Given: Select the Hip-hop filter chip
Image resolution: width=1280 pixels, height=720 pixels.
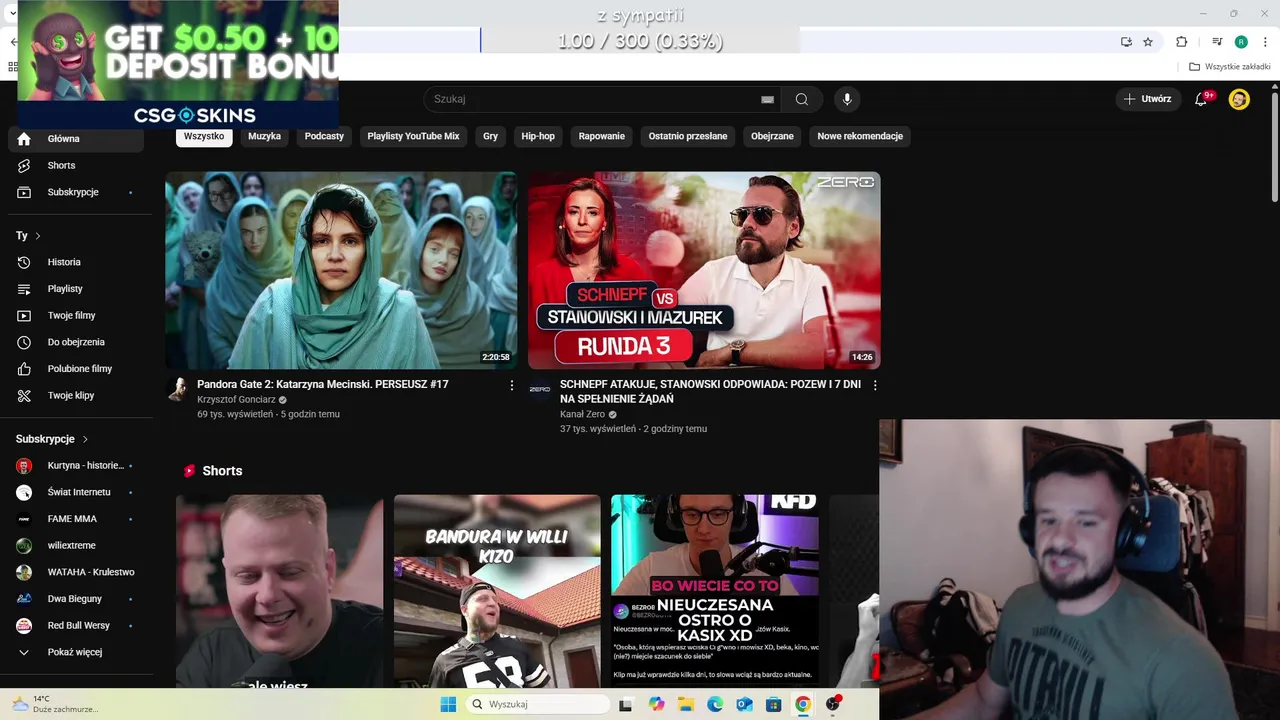Looking at the screenshot, I should click(x=538, y=136).
